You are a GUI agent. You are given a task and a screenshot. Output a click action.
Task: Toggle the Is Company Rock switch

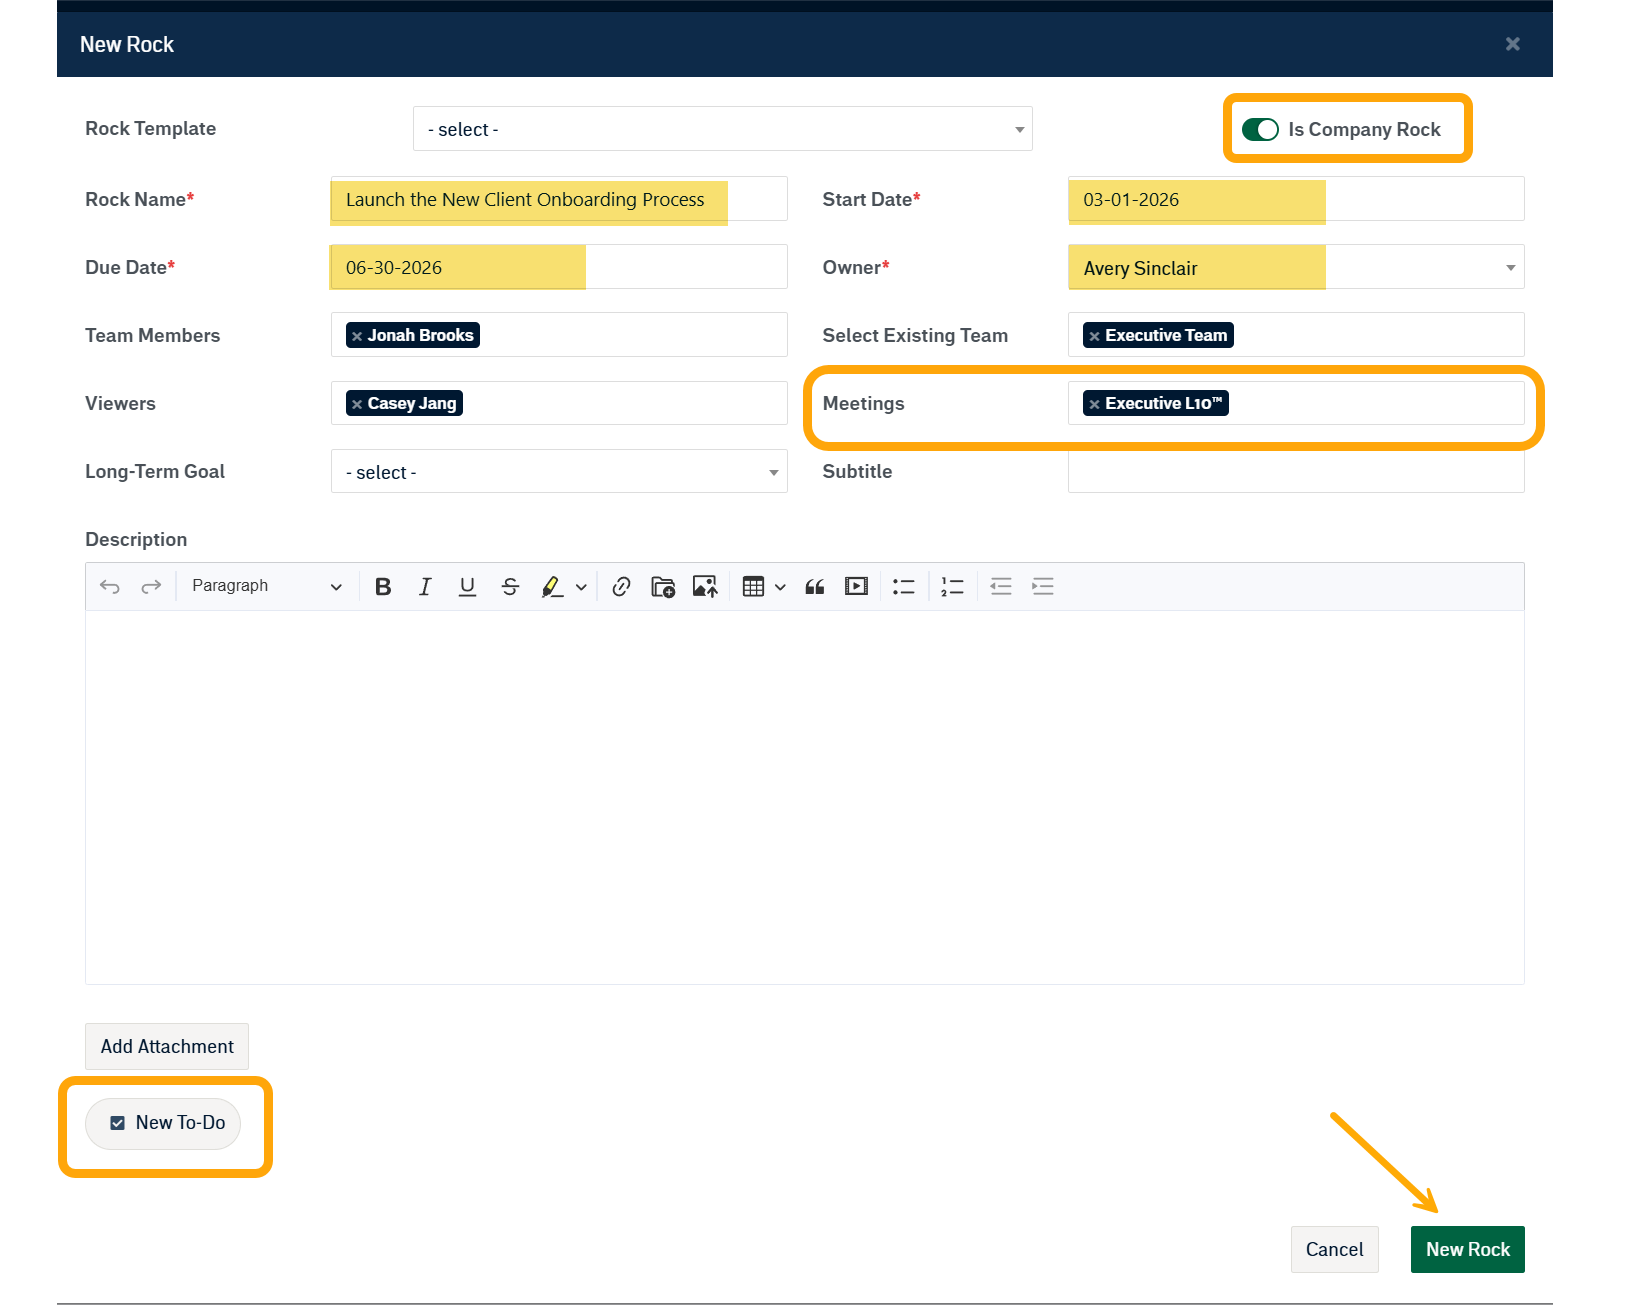point(1260,130)
